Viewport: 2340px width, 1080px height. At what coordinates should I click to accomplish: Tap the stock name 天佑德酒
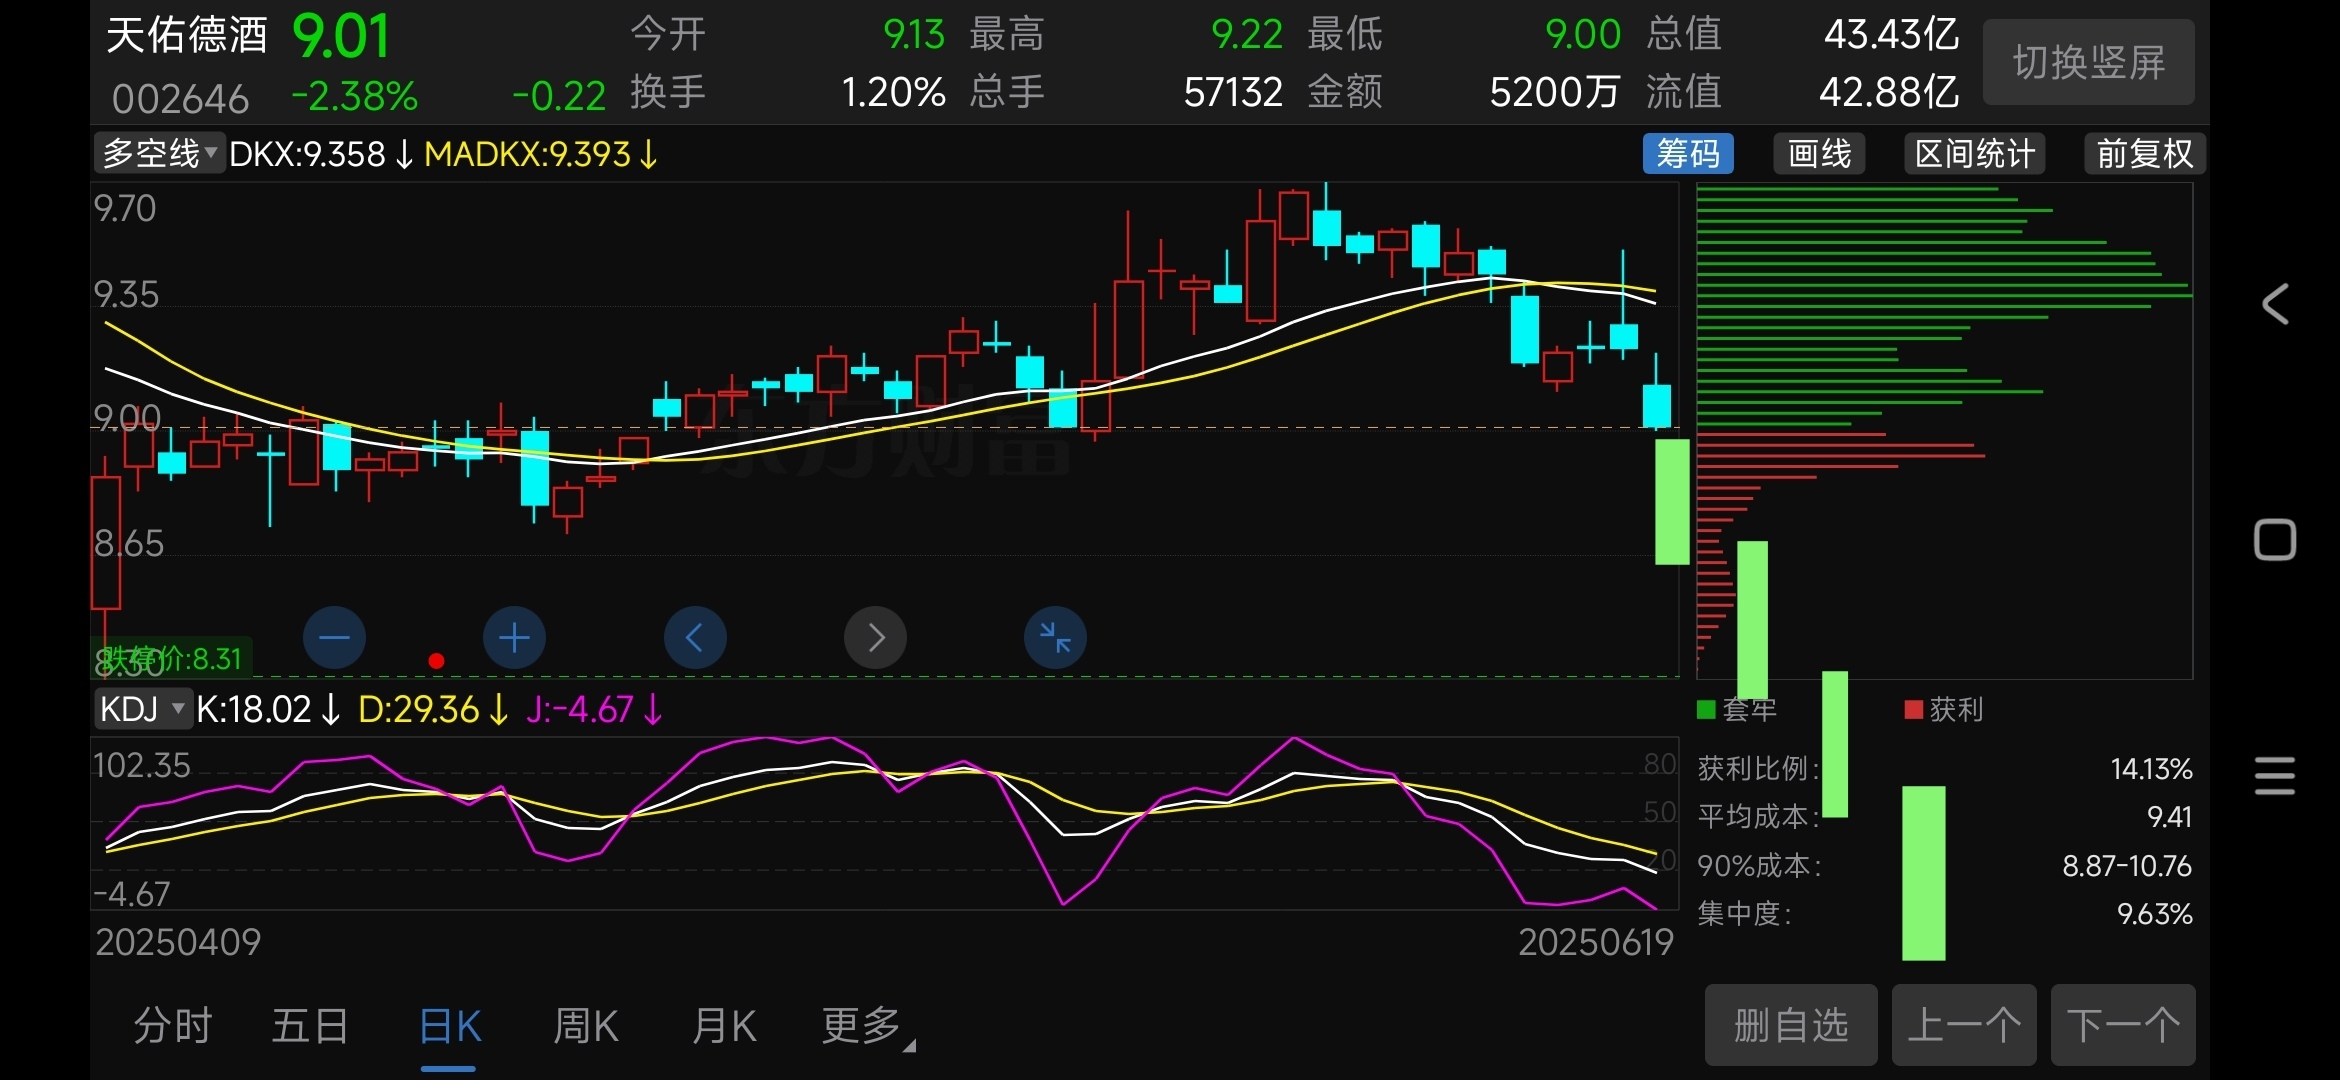coord(187,36)
